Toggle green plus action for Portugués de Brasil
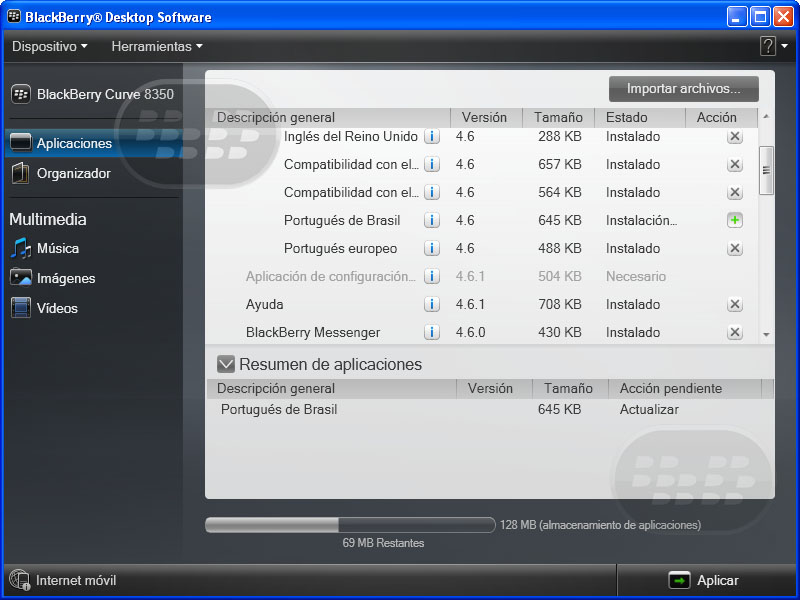Image resolution: width=800 pixels, height=600 pixels. pyautogui.click(x=734, y=221)
